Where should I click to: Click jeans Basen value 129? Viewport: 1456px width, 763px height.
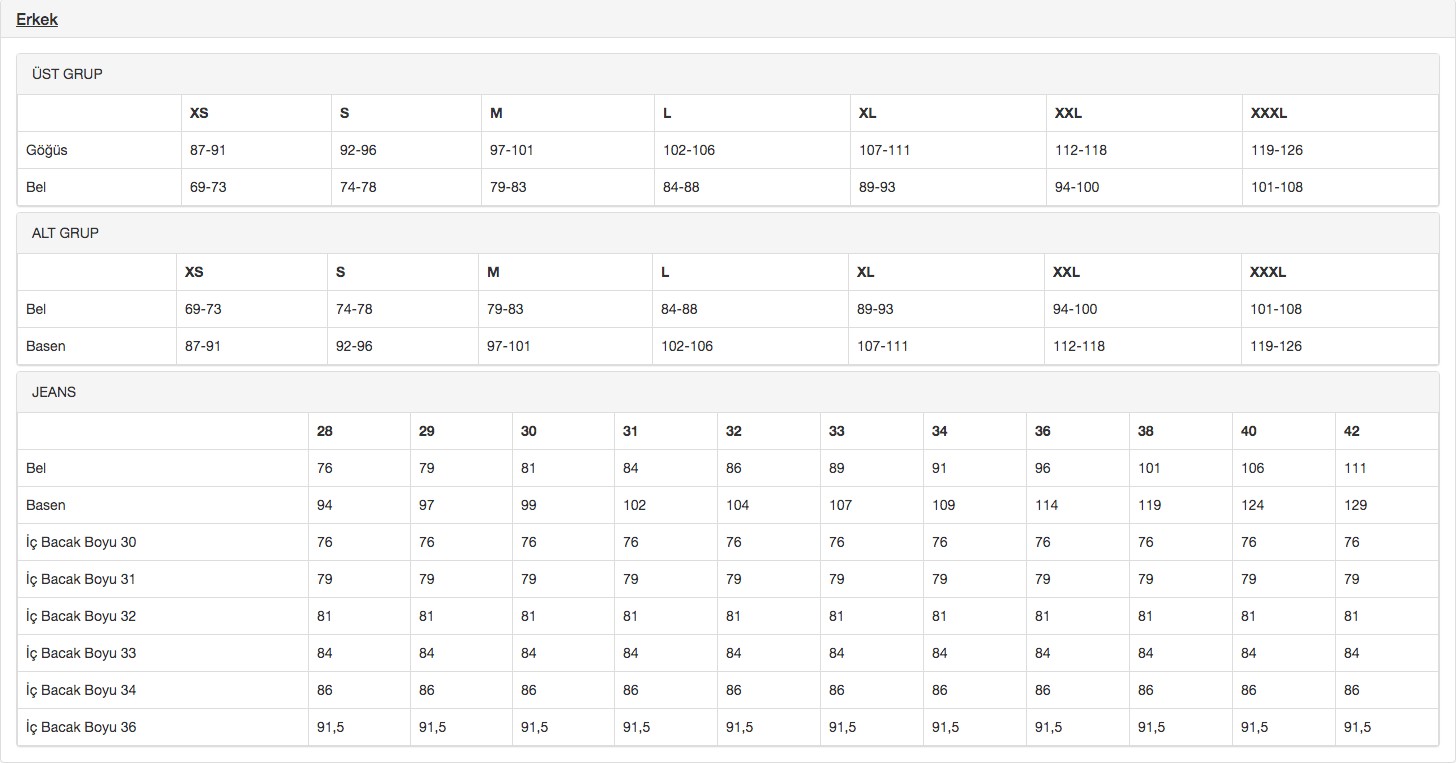coord(1356,505)
